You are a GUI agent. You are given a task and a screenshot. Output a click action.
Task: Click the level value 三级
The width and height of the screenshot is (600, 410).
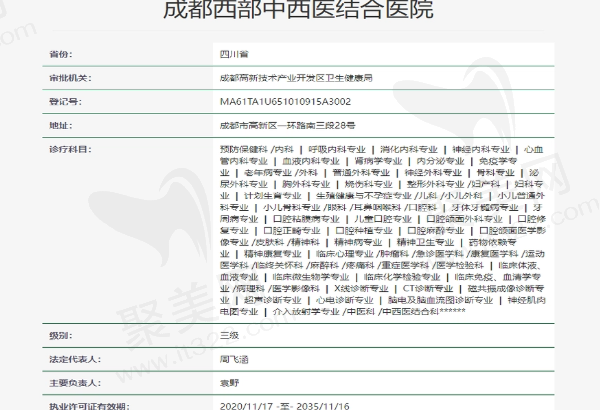point(230,336)
